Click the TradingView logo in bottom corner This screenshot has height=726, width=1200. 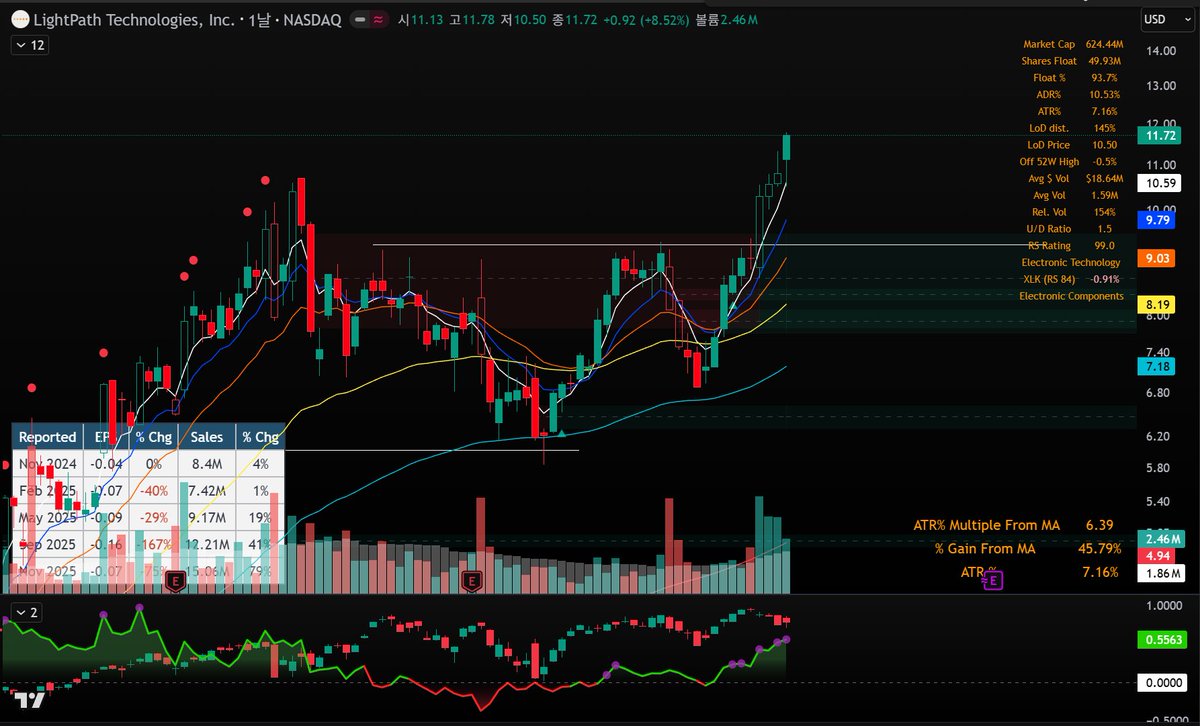pyautogui.click(x=29, y=701)
